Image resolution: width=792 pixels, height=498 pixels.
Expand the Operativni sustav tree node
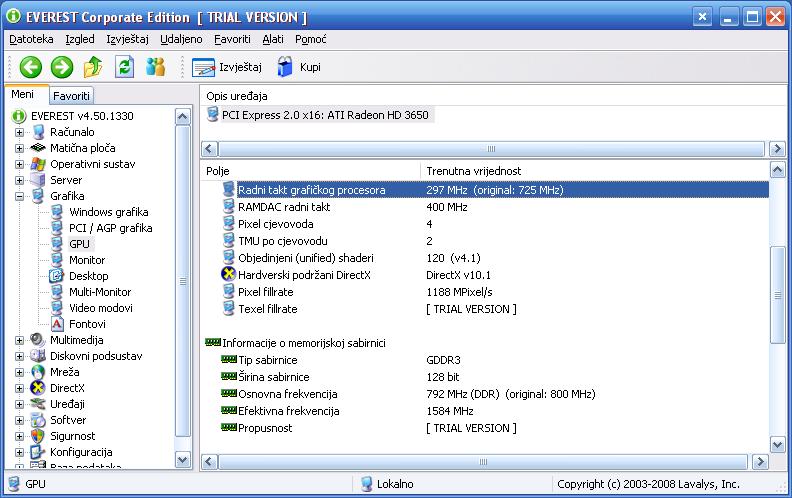pyautogui.click(x=19, y=165)
